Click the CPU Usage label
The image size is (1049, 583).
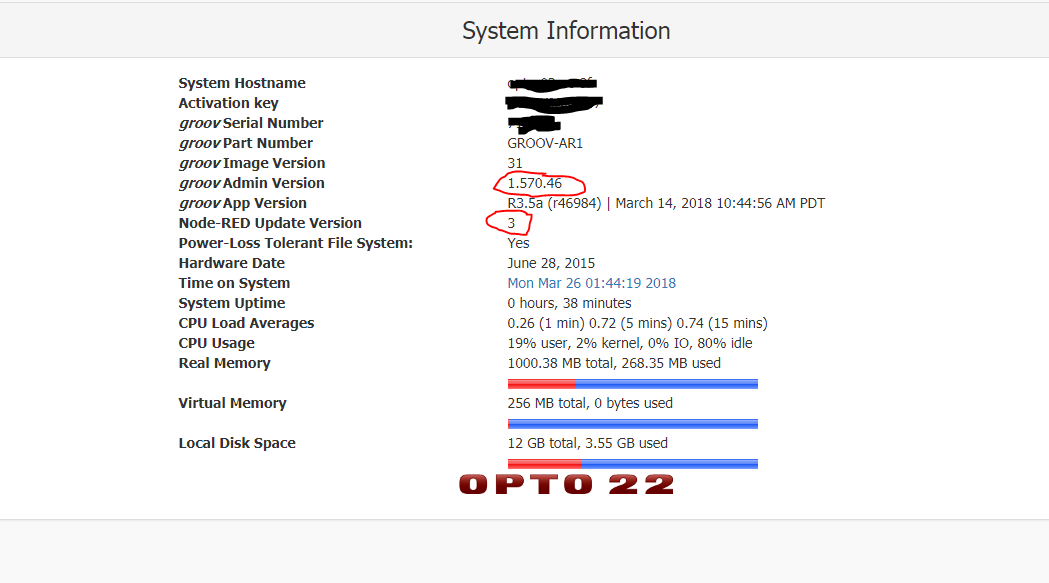click(217, 343)
